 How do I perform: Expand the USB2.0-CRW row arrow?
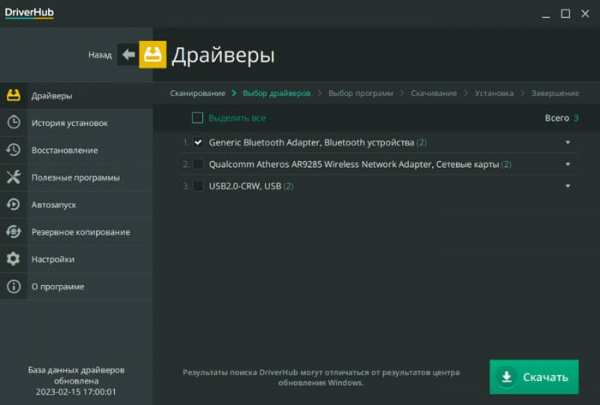tap(568, 186)
